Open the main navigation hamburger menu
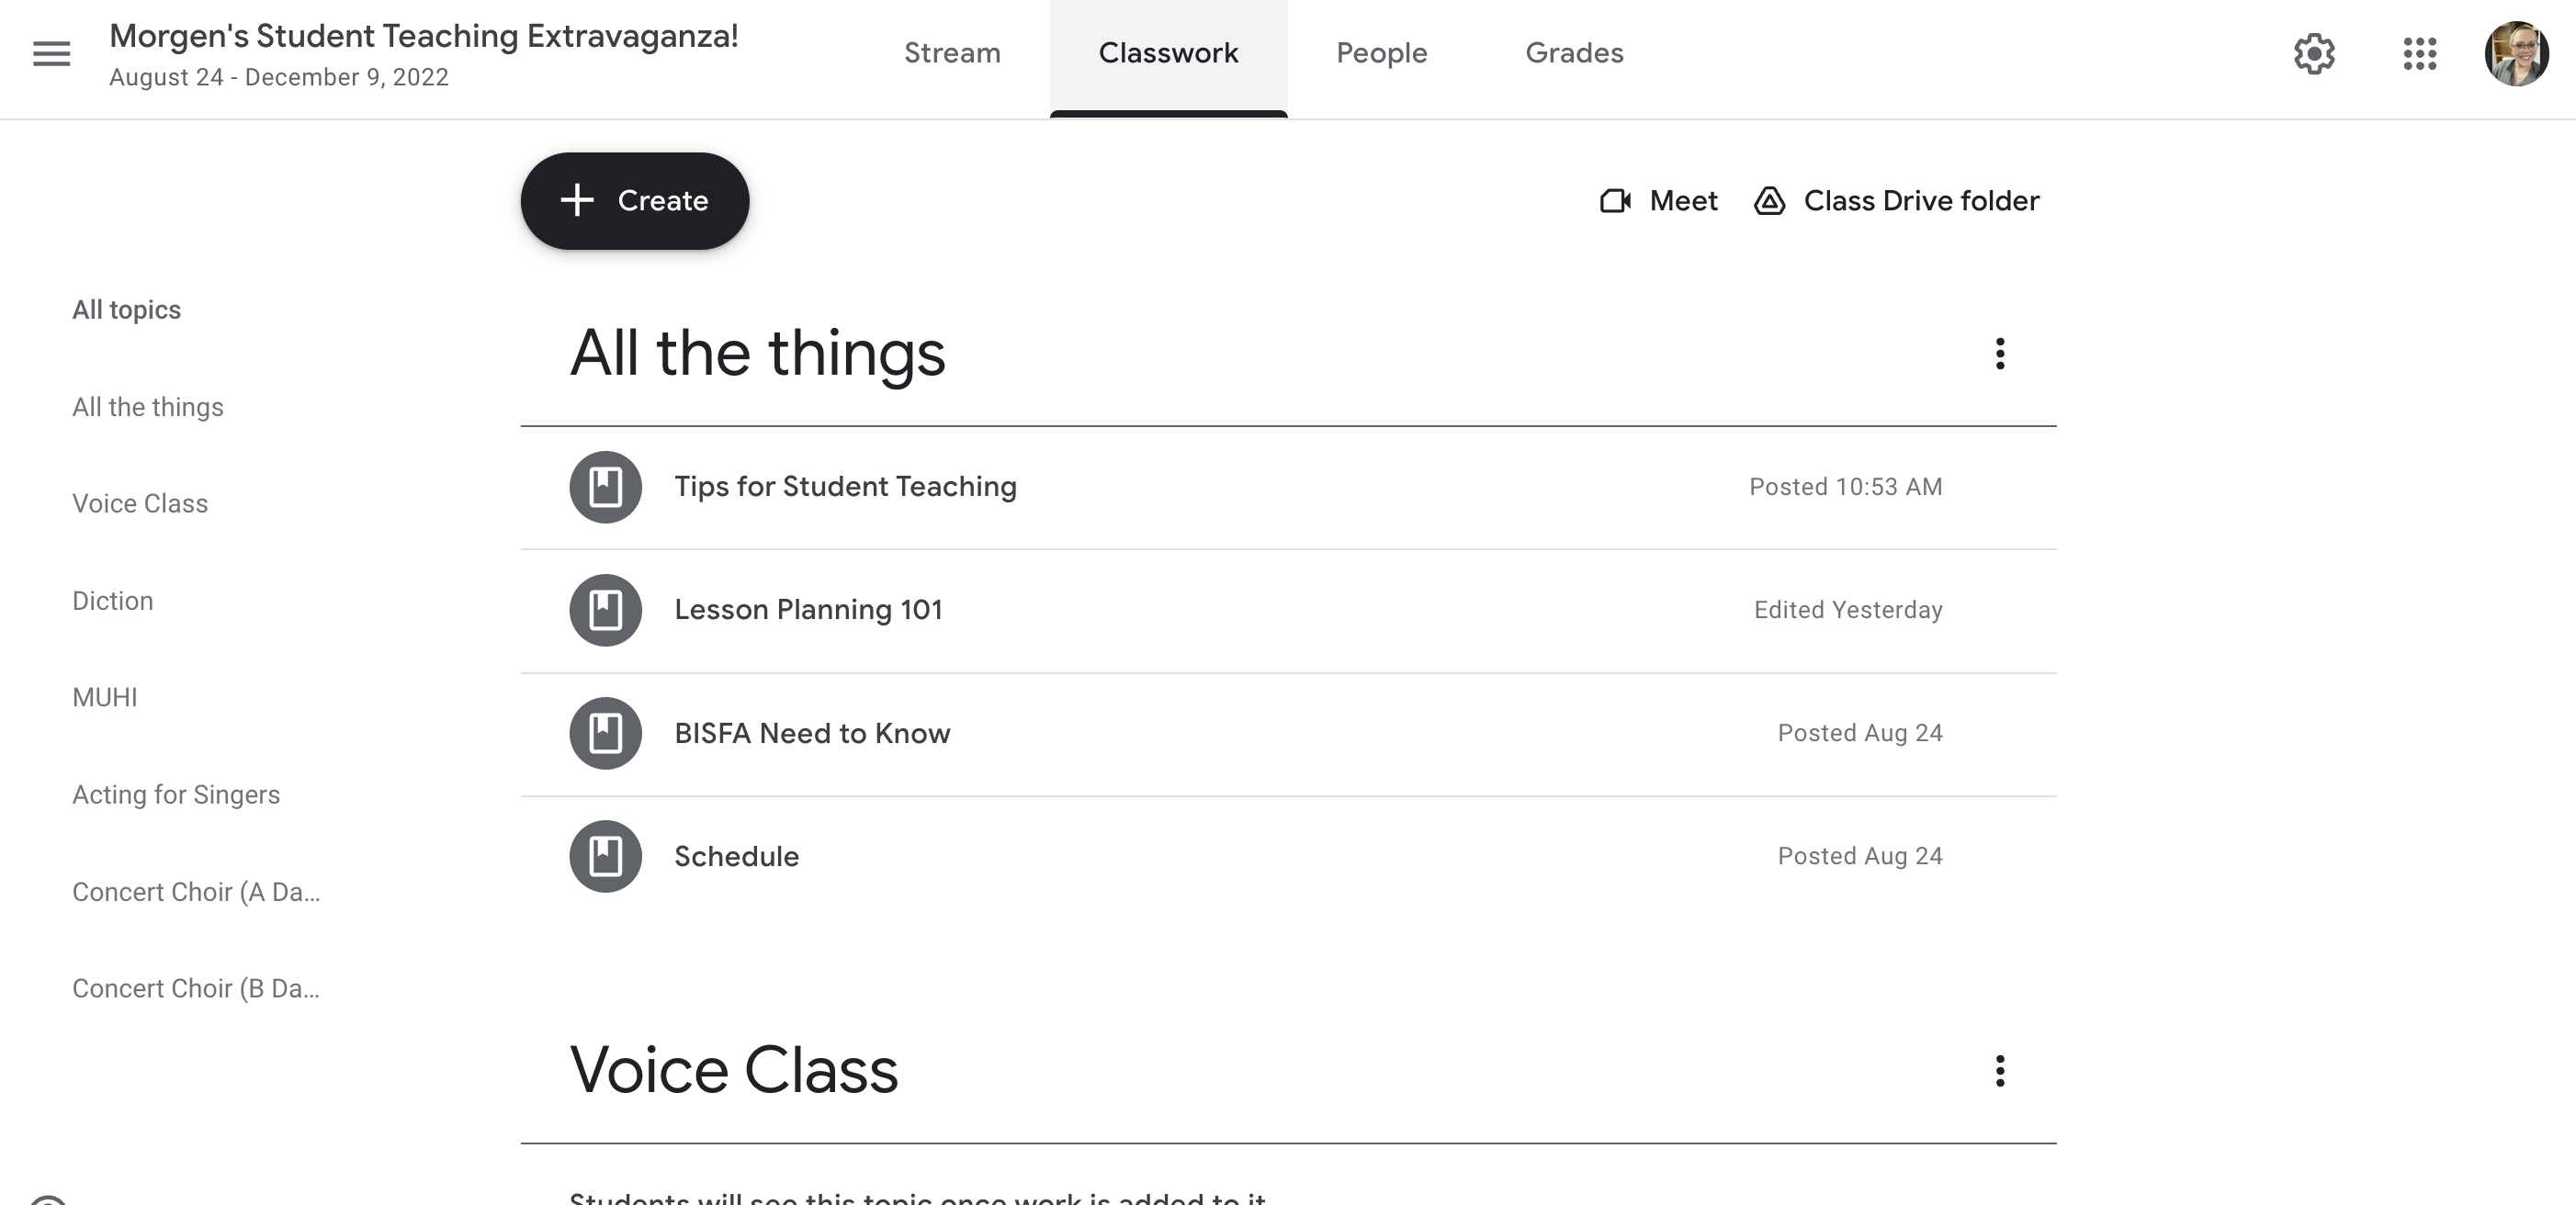Image resolution: width=2576 pixels, height=1205 pixels. [51, 53]
